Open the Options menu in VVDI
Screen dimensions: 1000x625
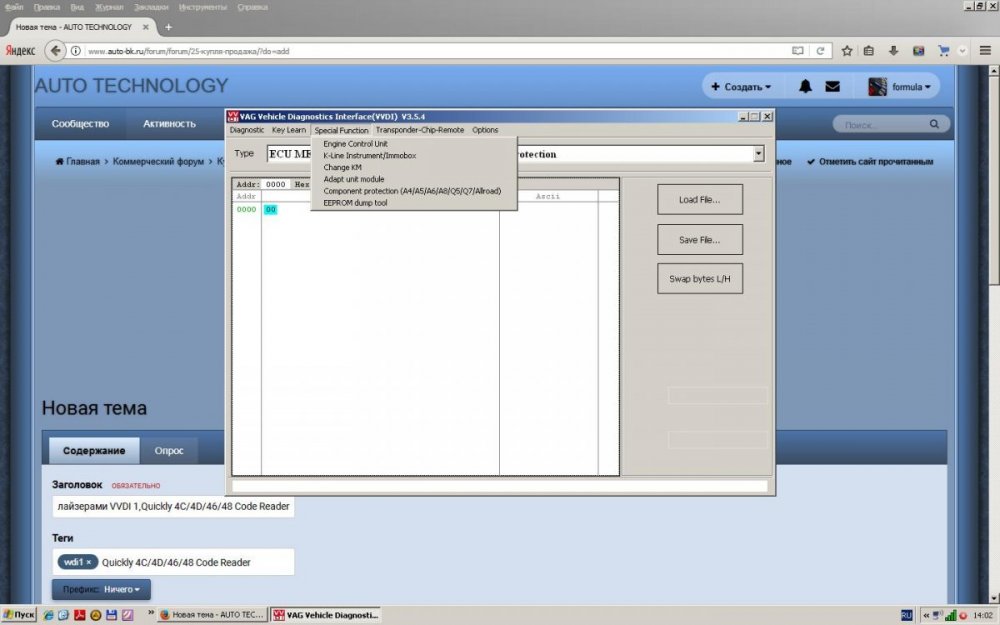click(485, 130)
